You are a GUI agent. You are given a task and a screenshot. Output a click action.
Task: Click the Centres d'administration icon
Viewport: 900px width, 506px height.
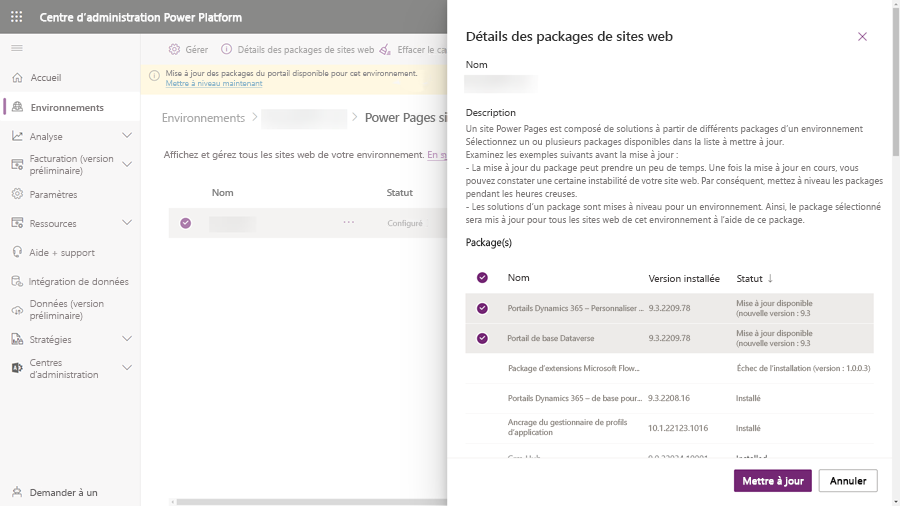(x=17, y=368)
